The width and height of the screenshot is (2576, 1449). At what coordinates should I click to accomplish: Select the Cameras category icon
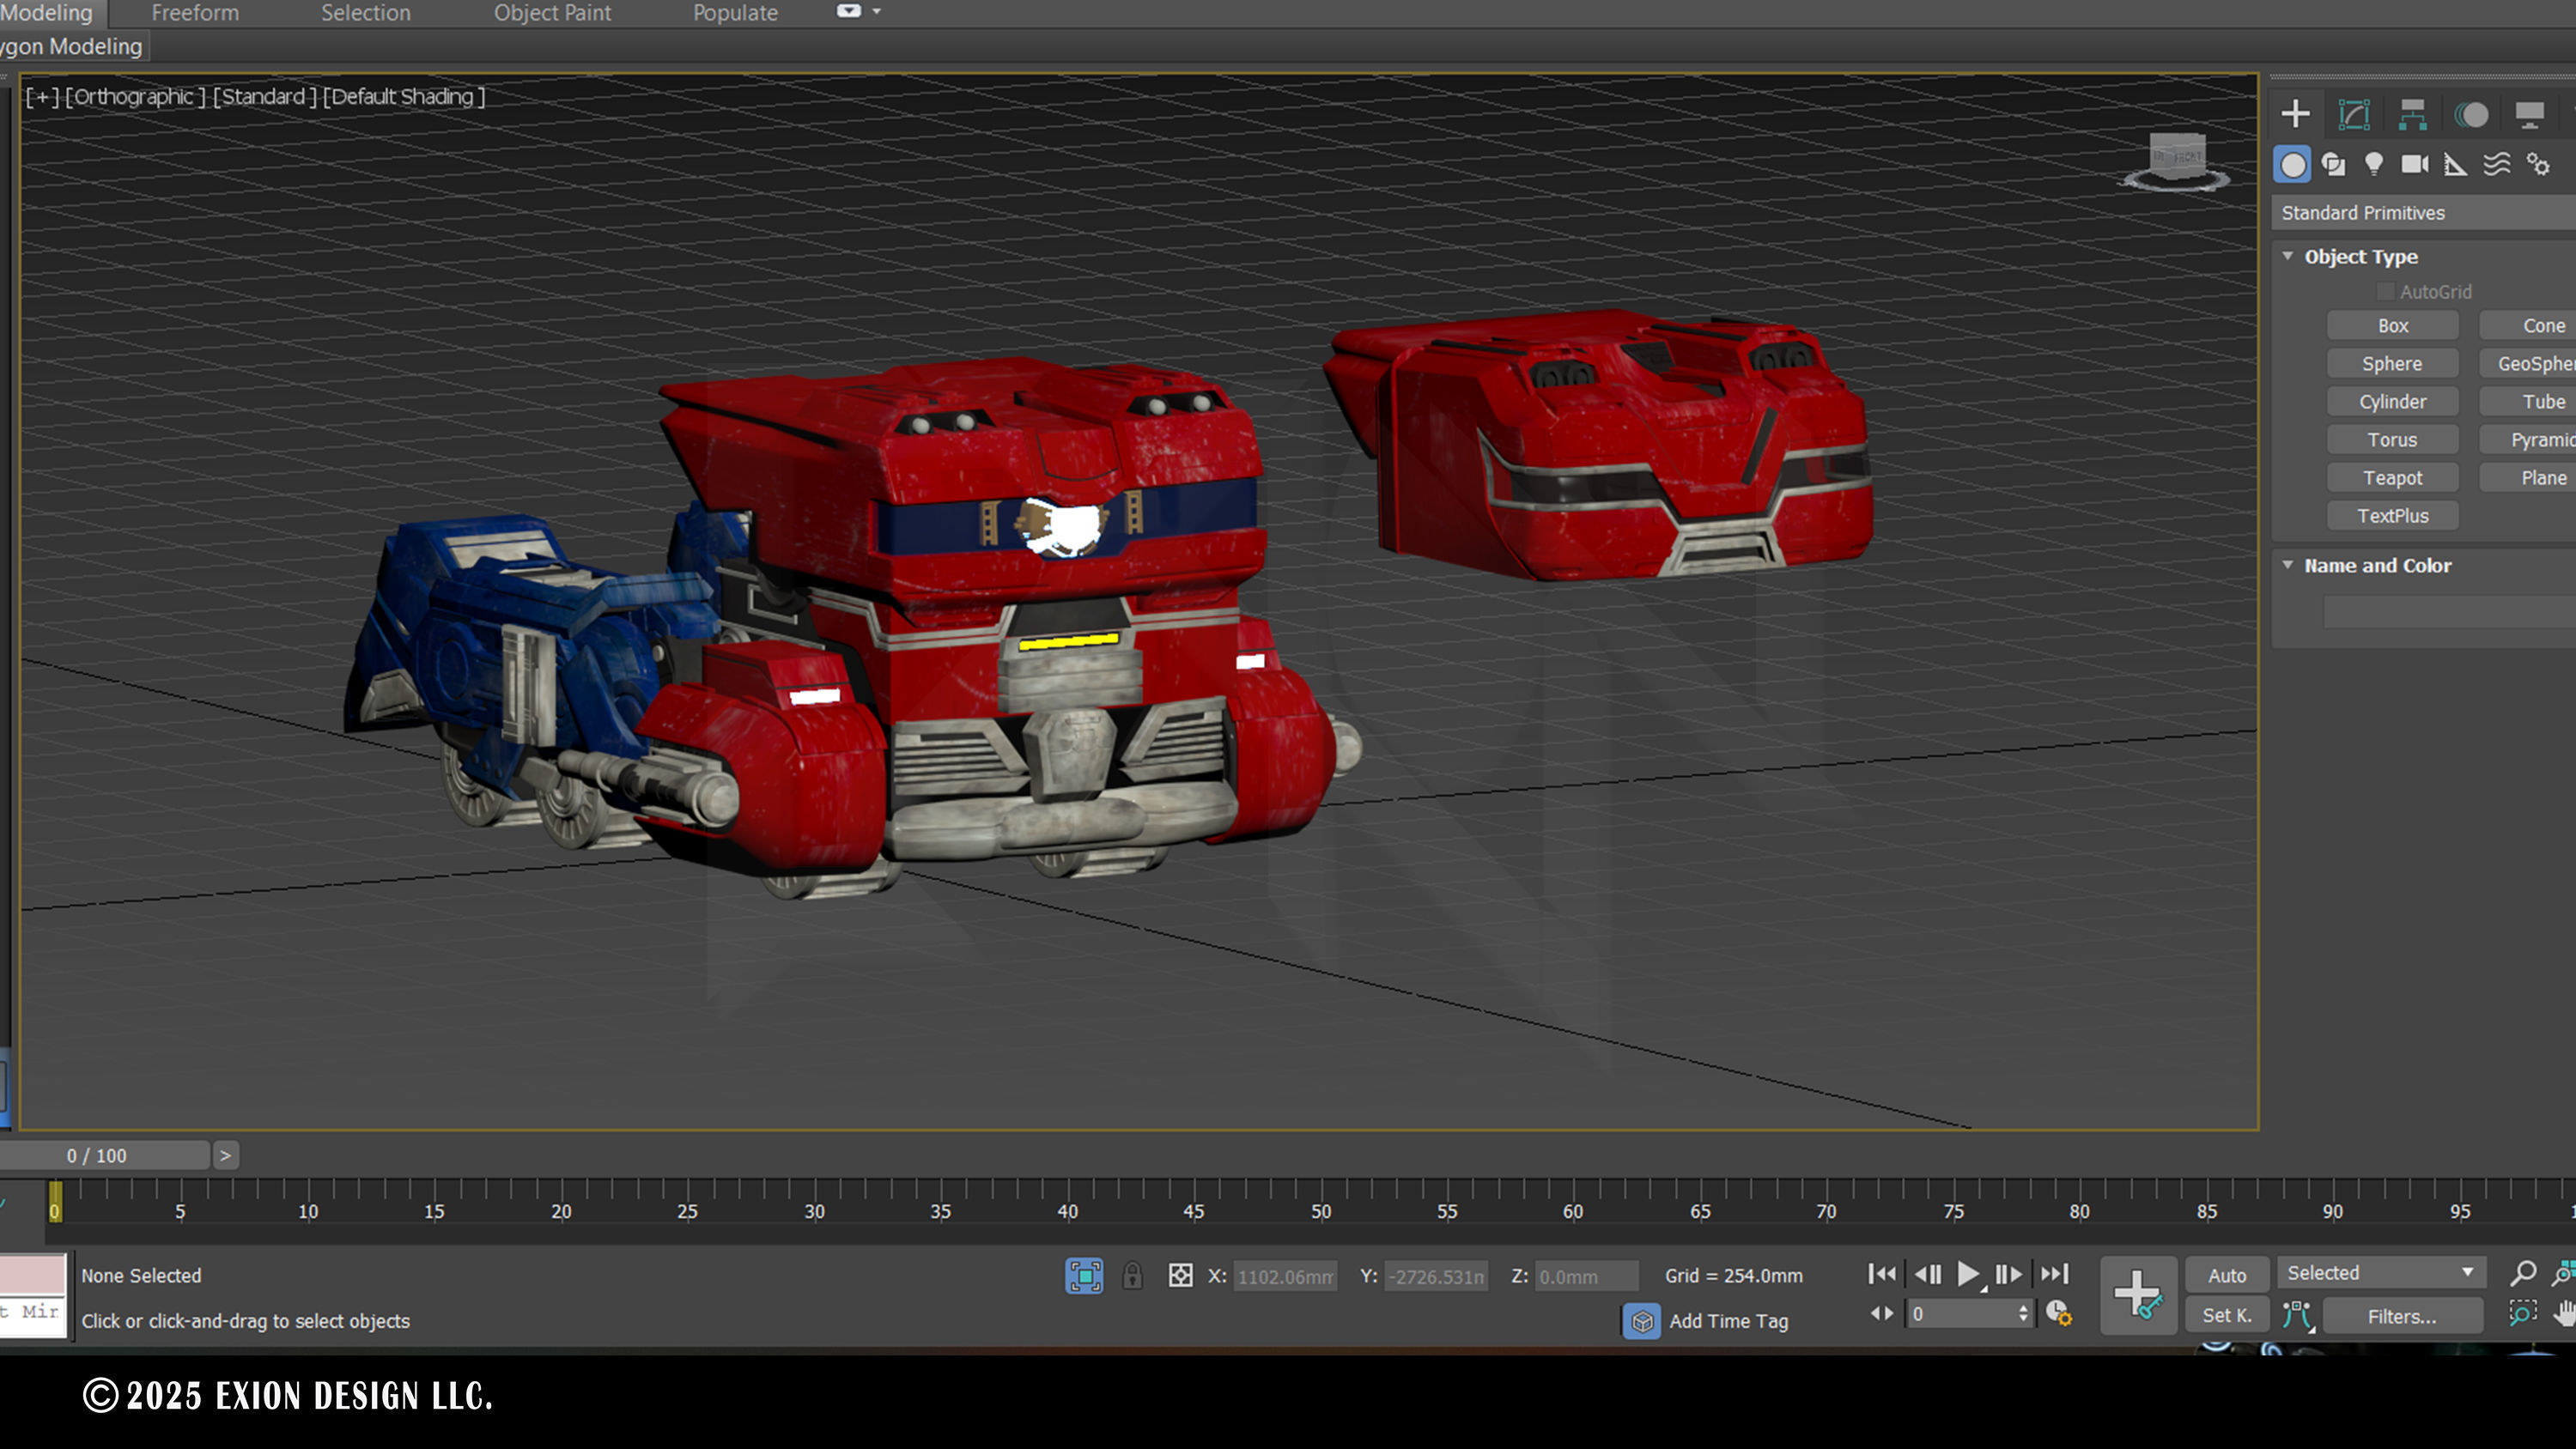[x=2414, y=164]
